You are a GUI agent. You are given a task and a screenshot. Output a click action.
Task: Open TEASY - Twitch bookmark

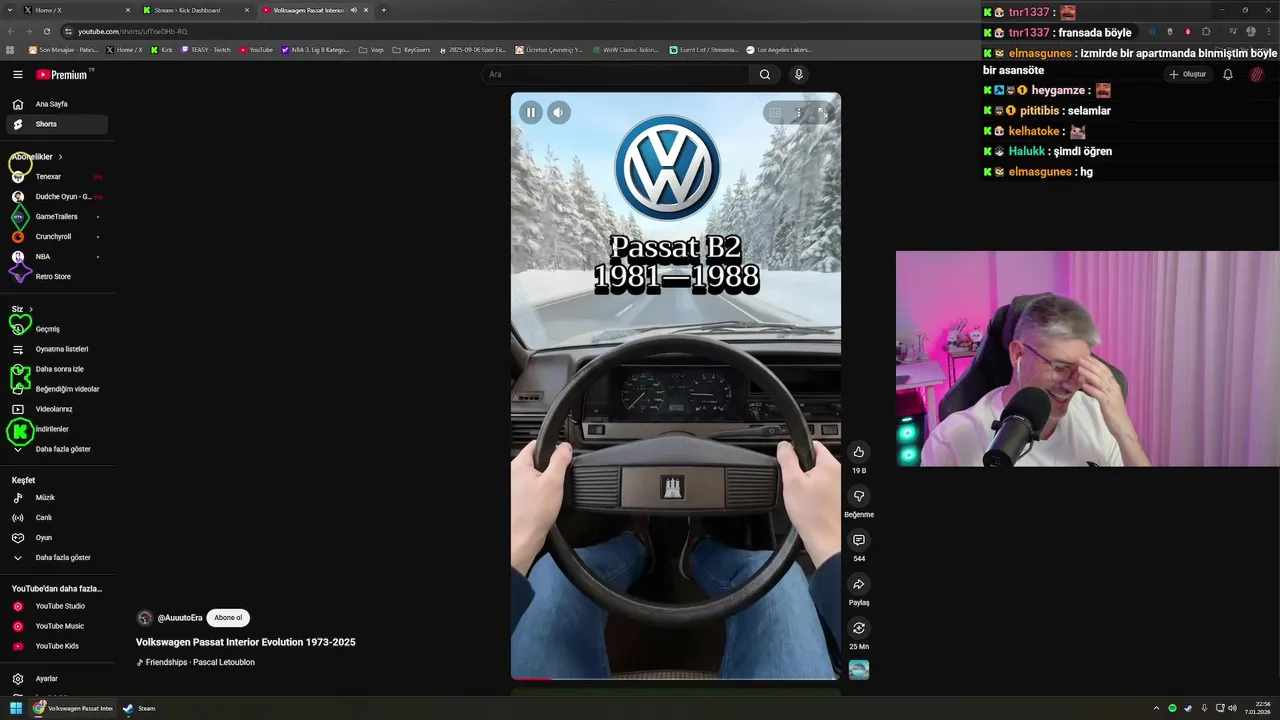coord(206,49)
